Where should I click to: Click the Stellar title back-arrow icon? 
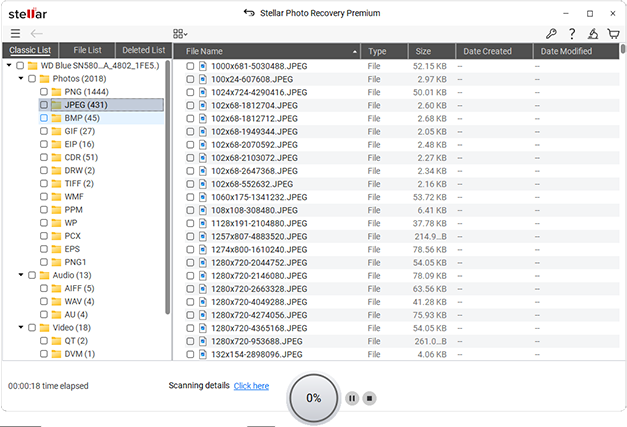[x=249, y=13]
